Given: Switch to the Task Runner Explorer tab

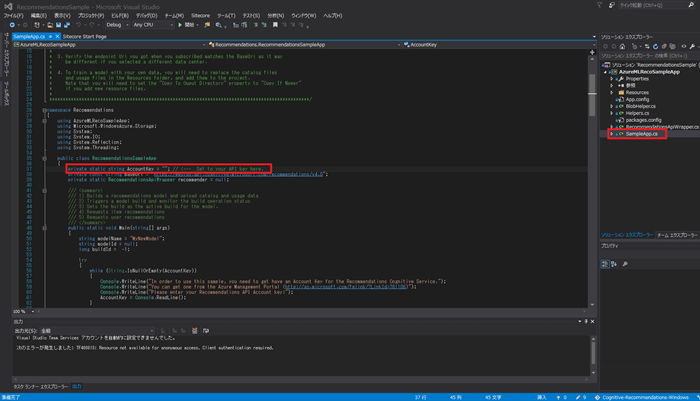Looking at the screenshot, I should (41, 387).
